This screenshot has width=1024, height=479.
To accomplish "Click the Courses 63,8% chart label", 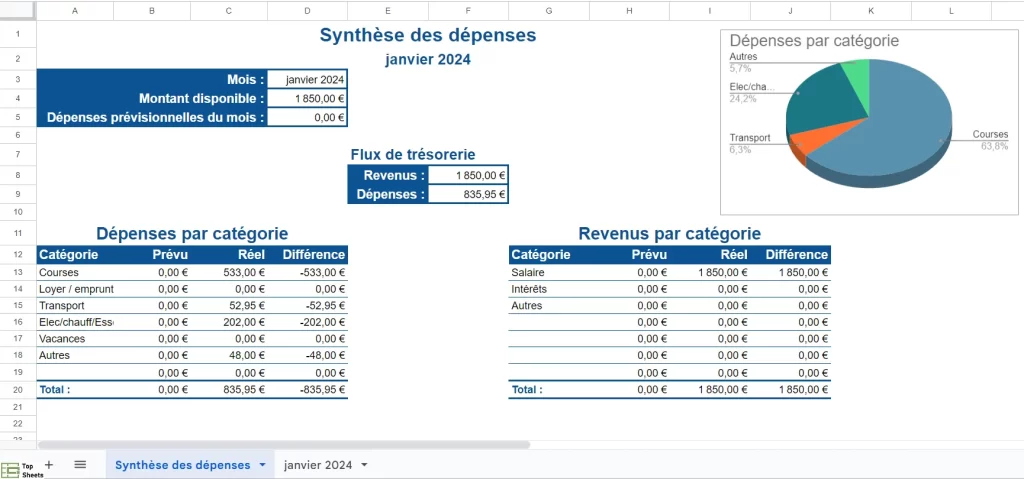I will coord(991,140).
